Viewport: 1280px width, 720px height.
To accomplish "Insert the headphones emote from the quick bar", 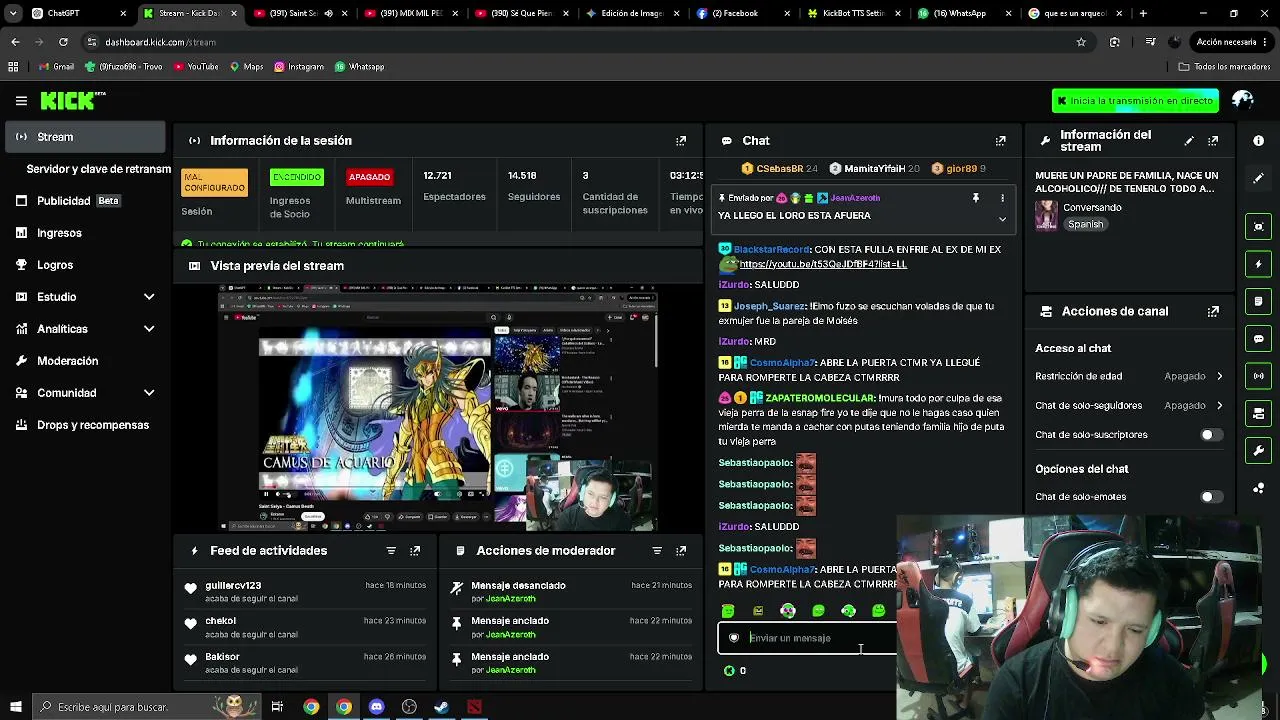I will coord(788,611).
